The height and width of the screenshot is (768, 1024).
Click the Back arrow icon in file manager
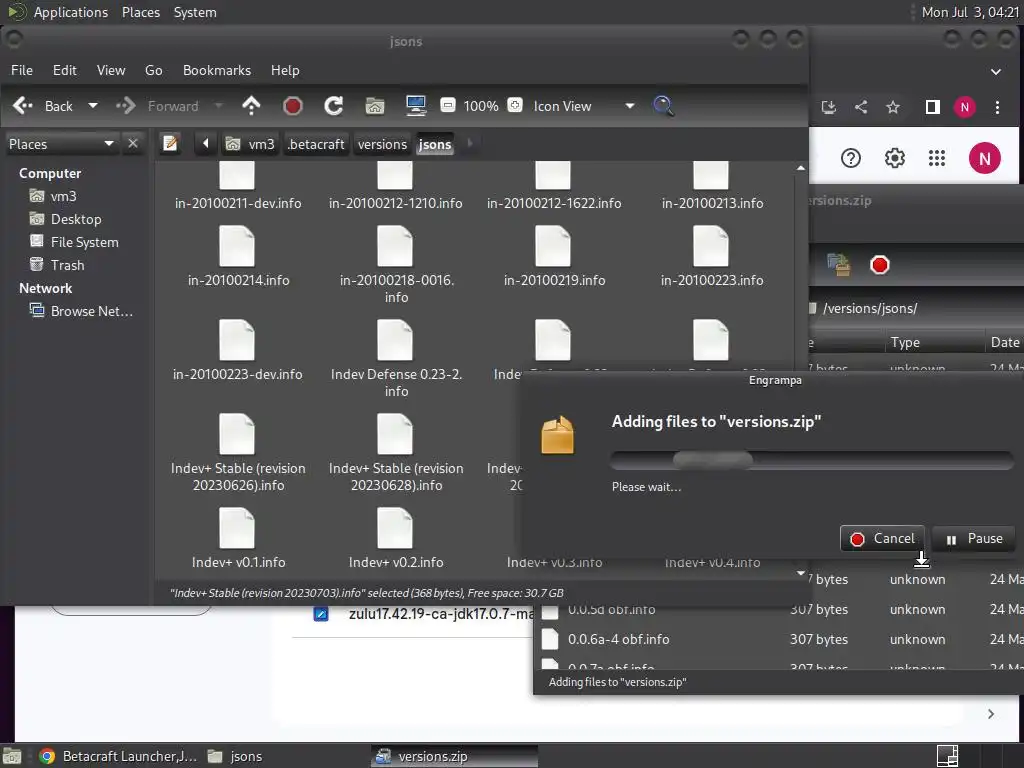pyautogui.click(x=23, y=106)
